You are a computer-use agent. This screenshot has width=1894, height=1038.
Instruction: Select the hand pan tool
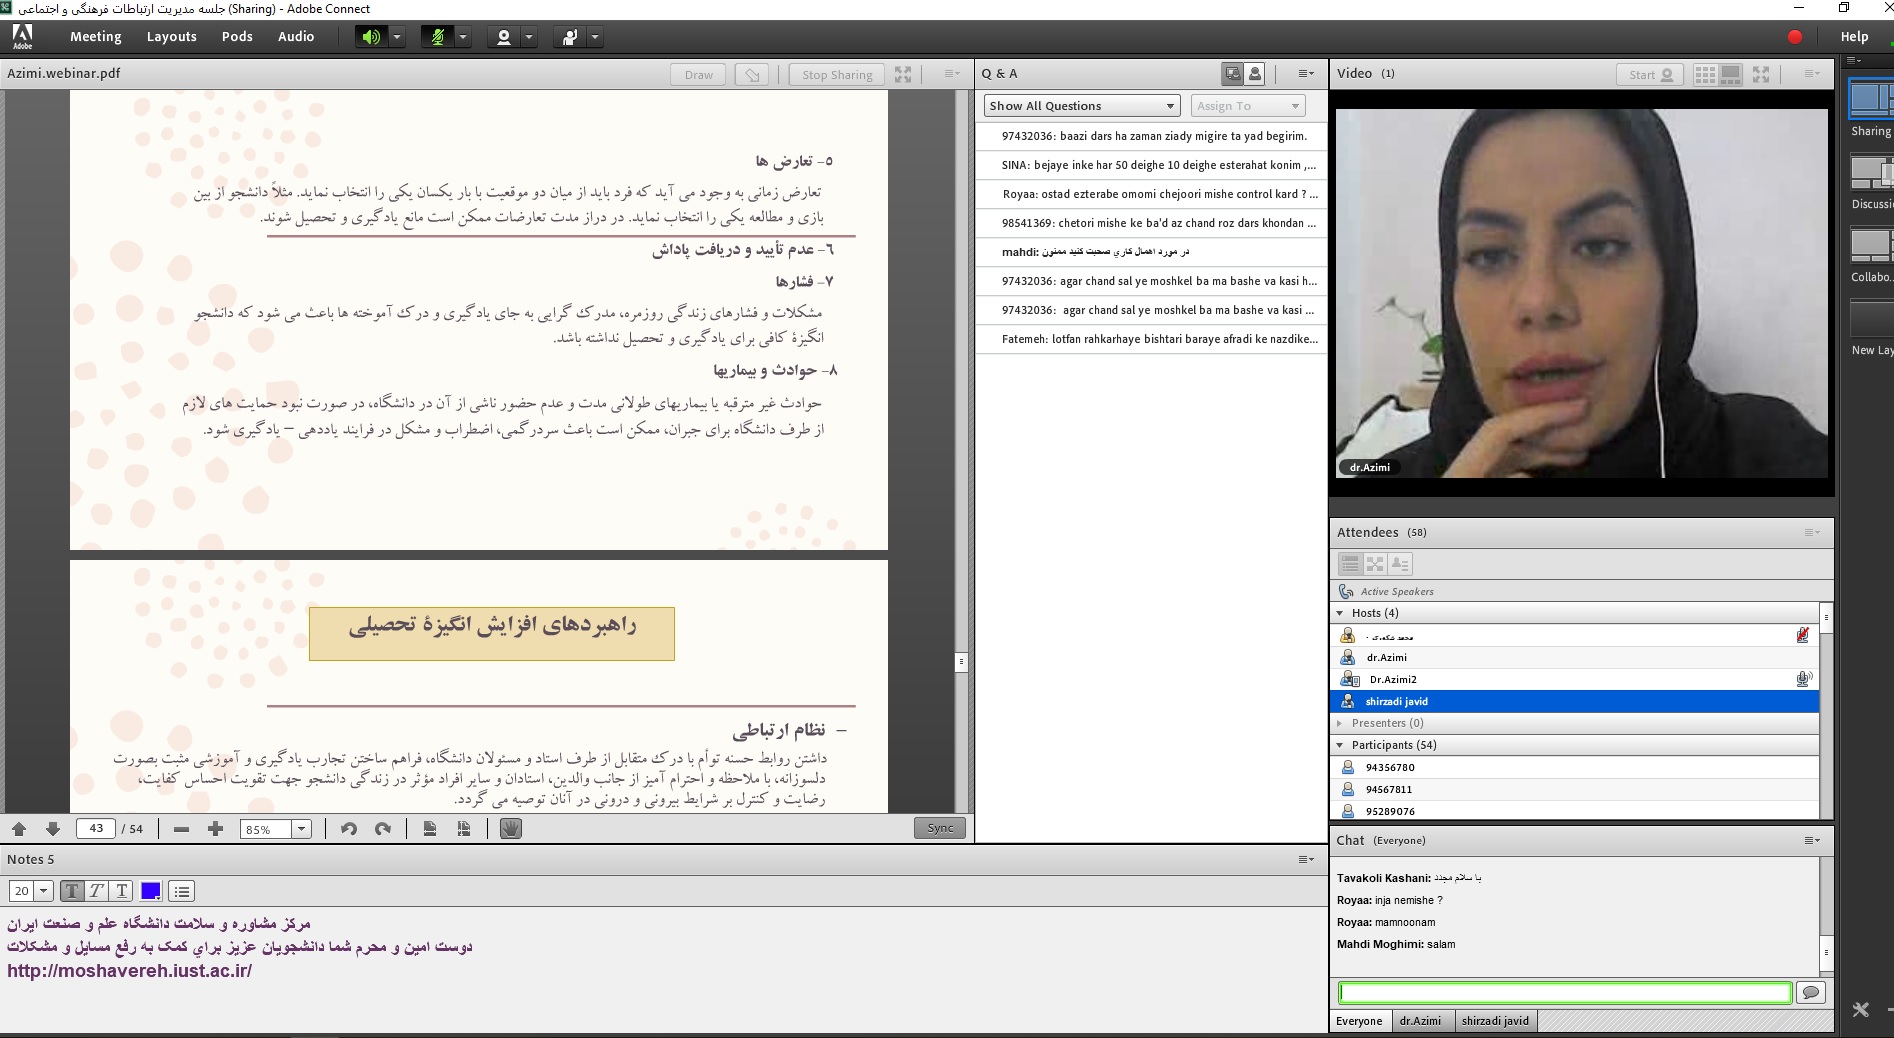pyautogui.click(x=511, y=829)
